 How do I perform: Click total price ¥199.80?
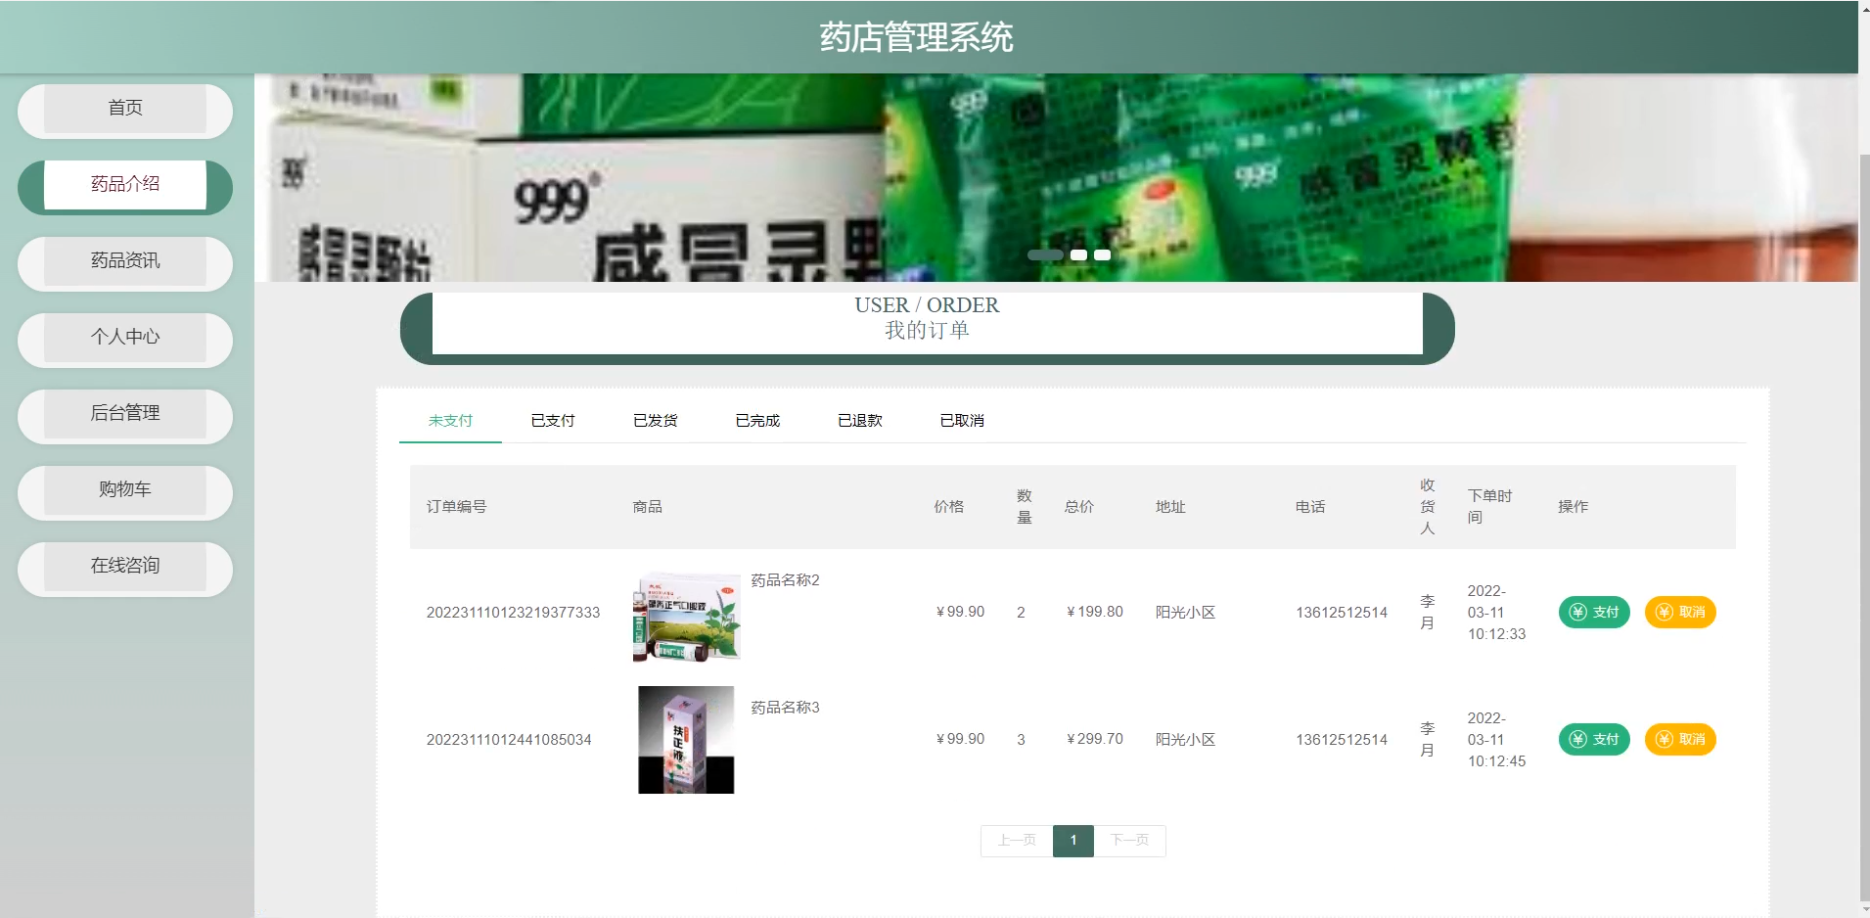click(1095, 612)
